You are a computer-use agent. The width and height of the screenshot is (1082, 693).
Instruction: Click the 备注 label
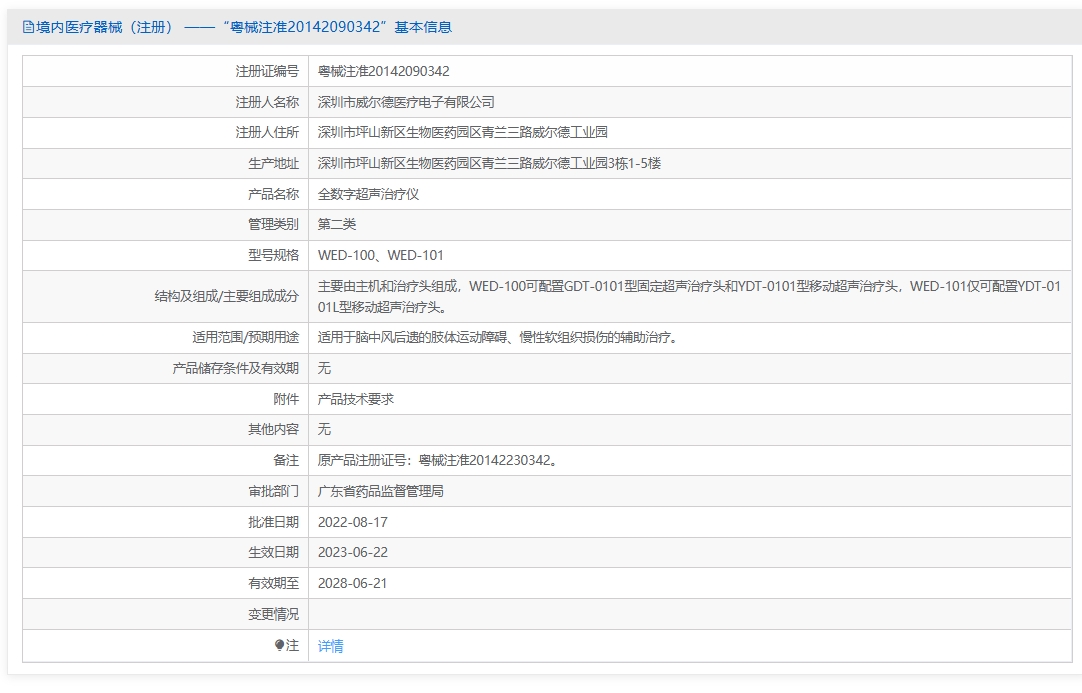pyautogui.click(x=286, y=460)
